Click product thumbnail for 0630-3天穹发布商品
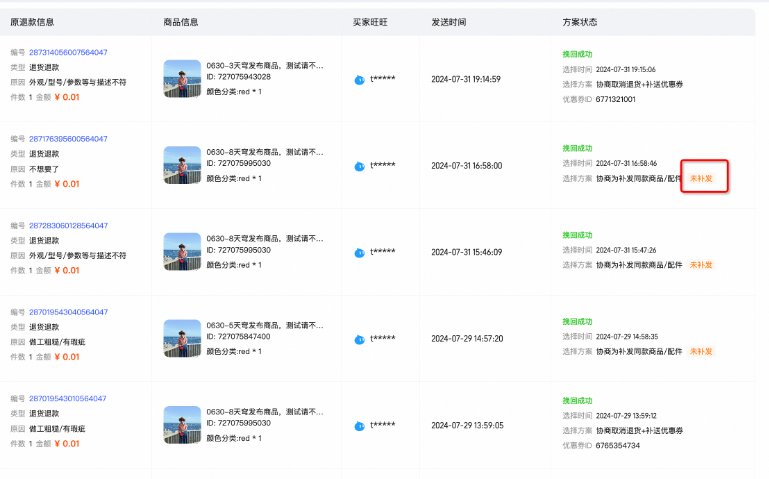 click(x=182, y=79)
